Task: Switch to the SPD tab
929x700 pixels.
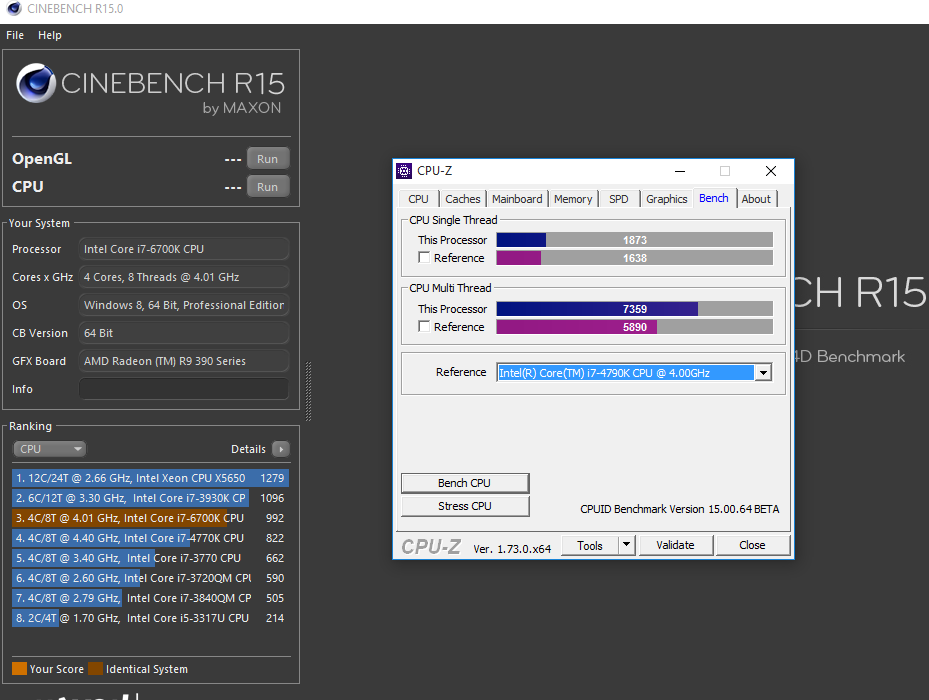Action: pyautogui.click(x=619, y=199)
